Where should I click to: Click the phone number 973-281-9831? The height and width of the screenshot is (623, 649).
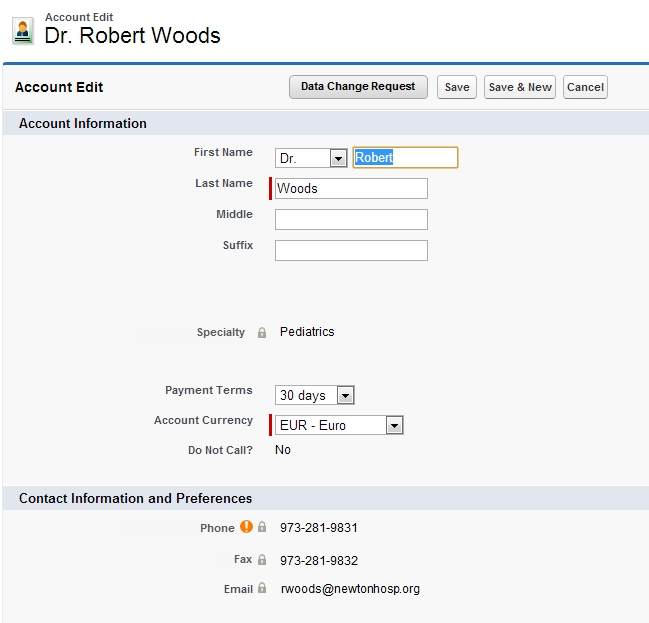[x=318, y=528]
